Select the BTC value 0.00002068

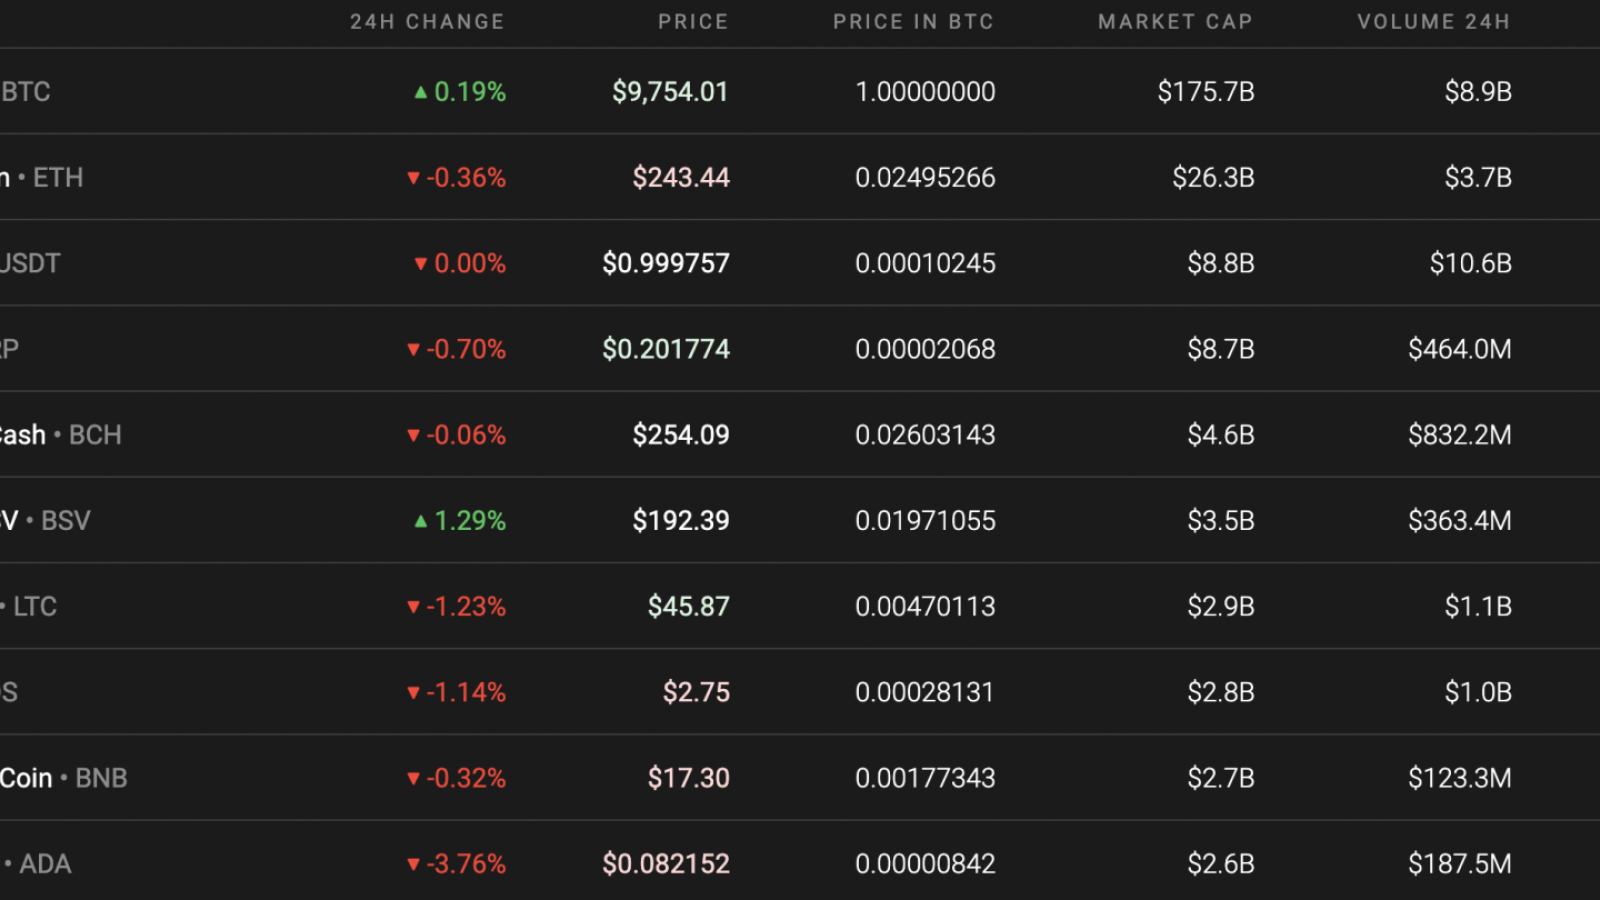point(925,350)
